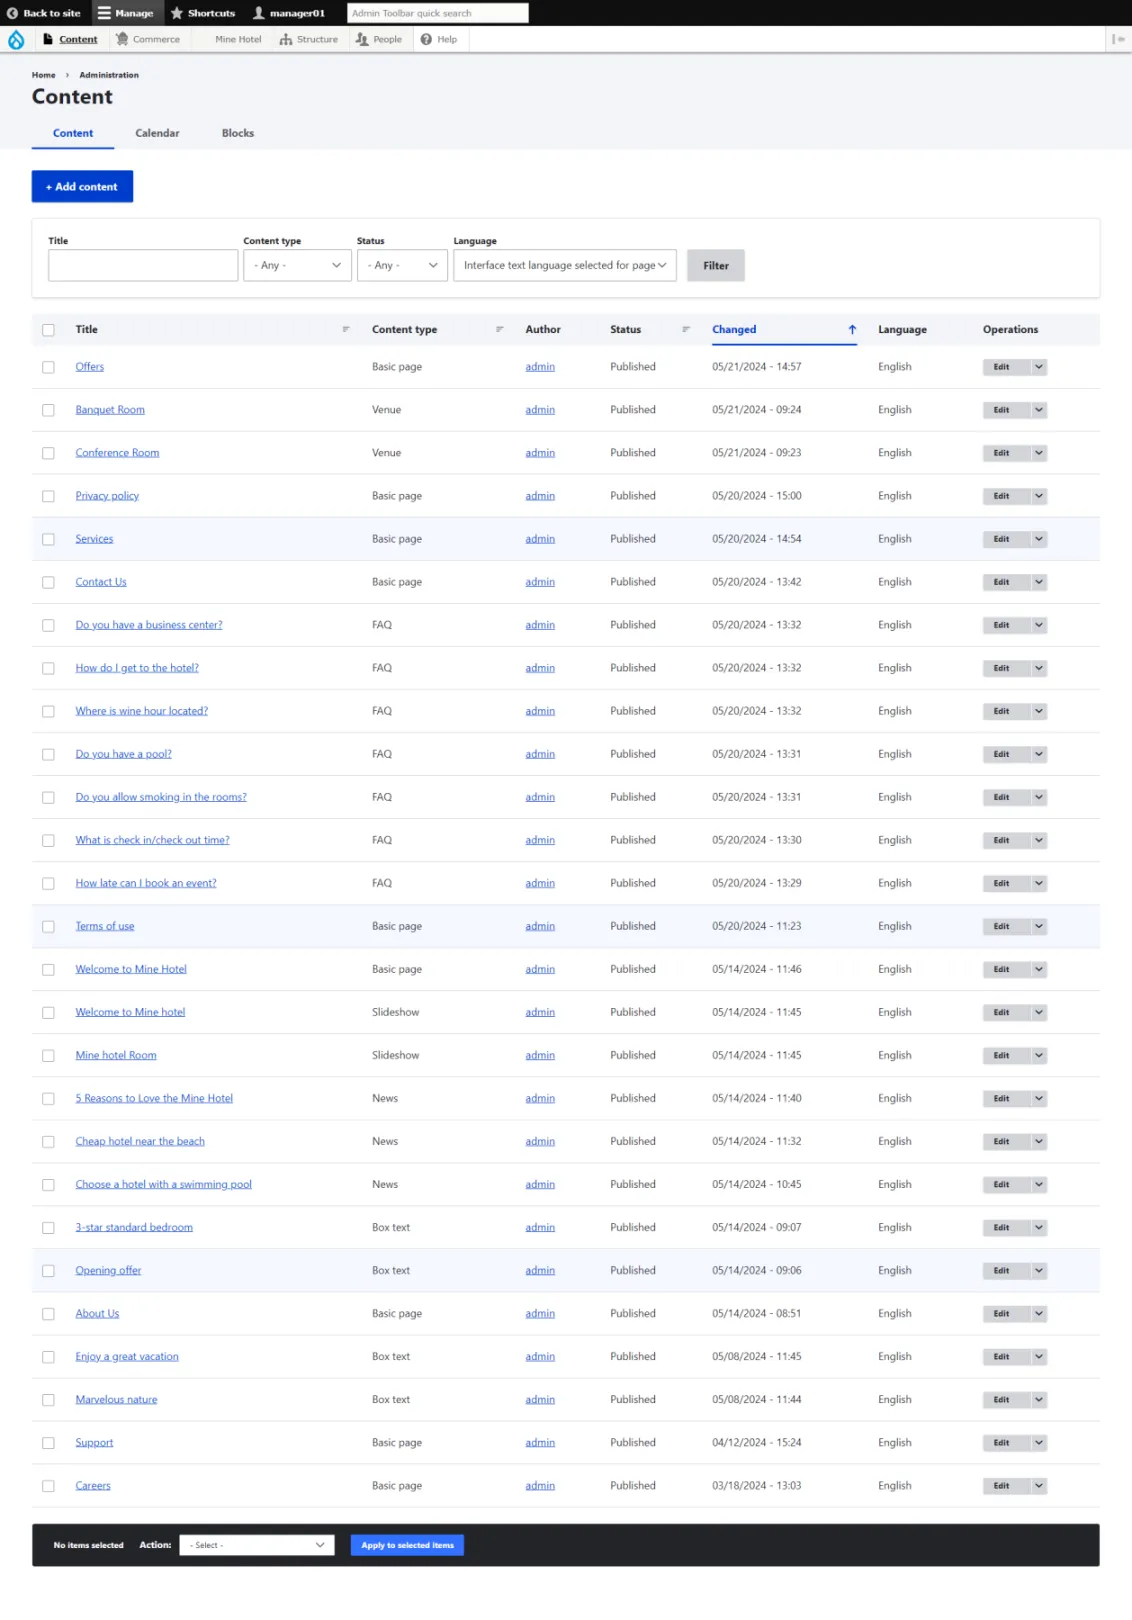Open Structure admin menu
This screenshot has width=1132, height=1620.
pos(309,39)
